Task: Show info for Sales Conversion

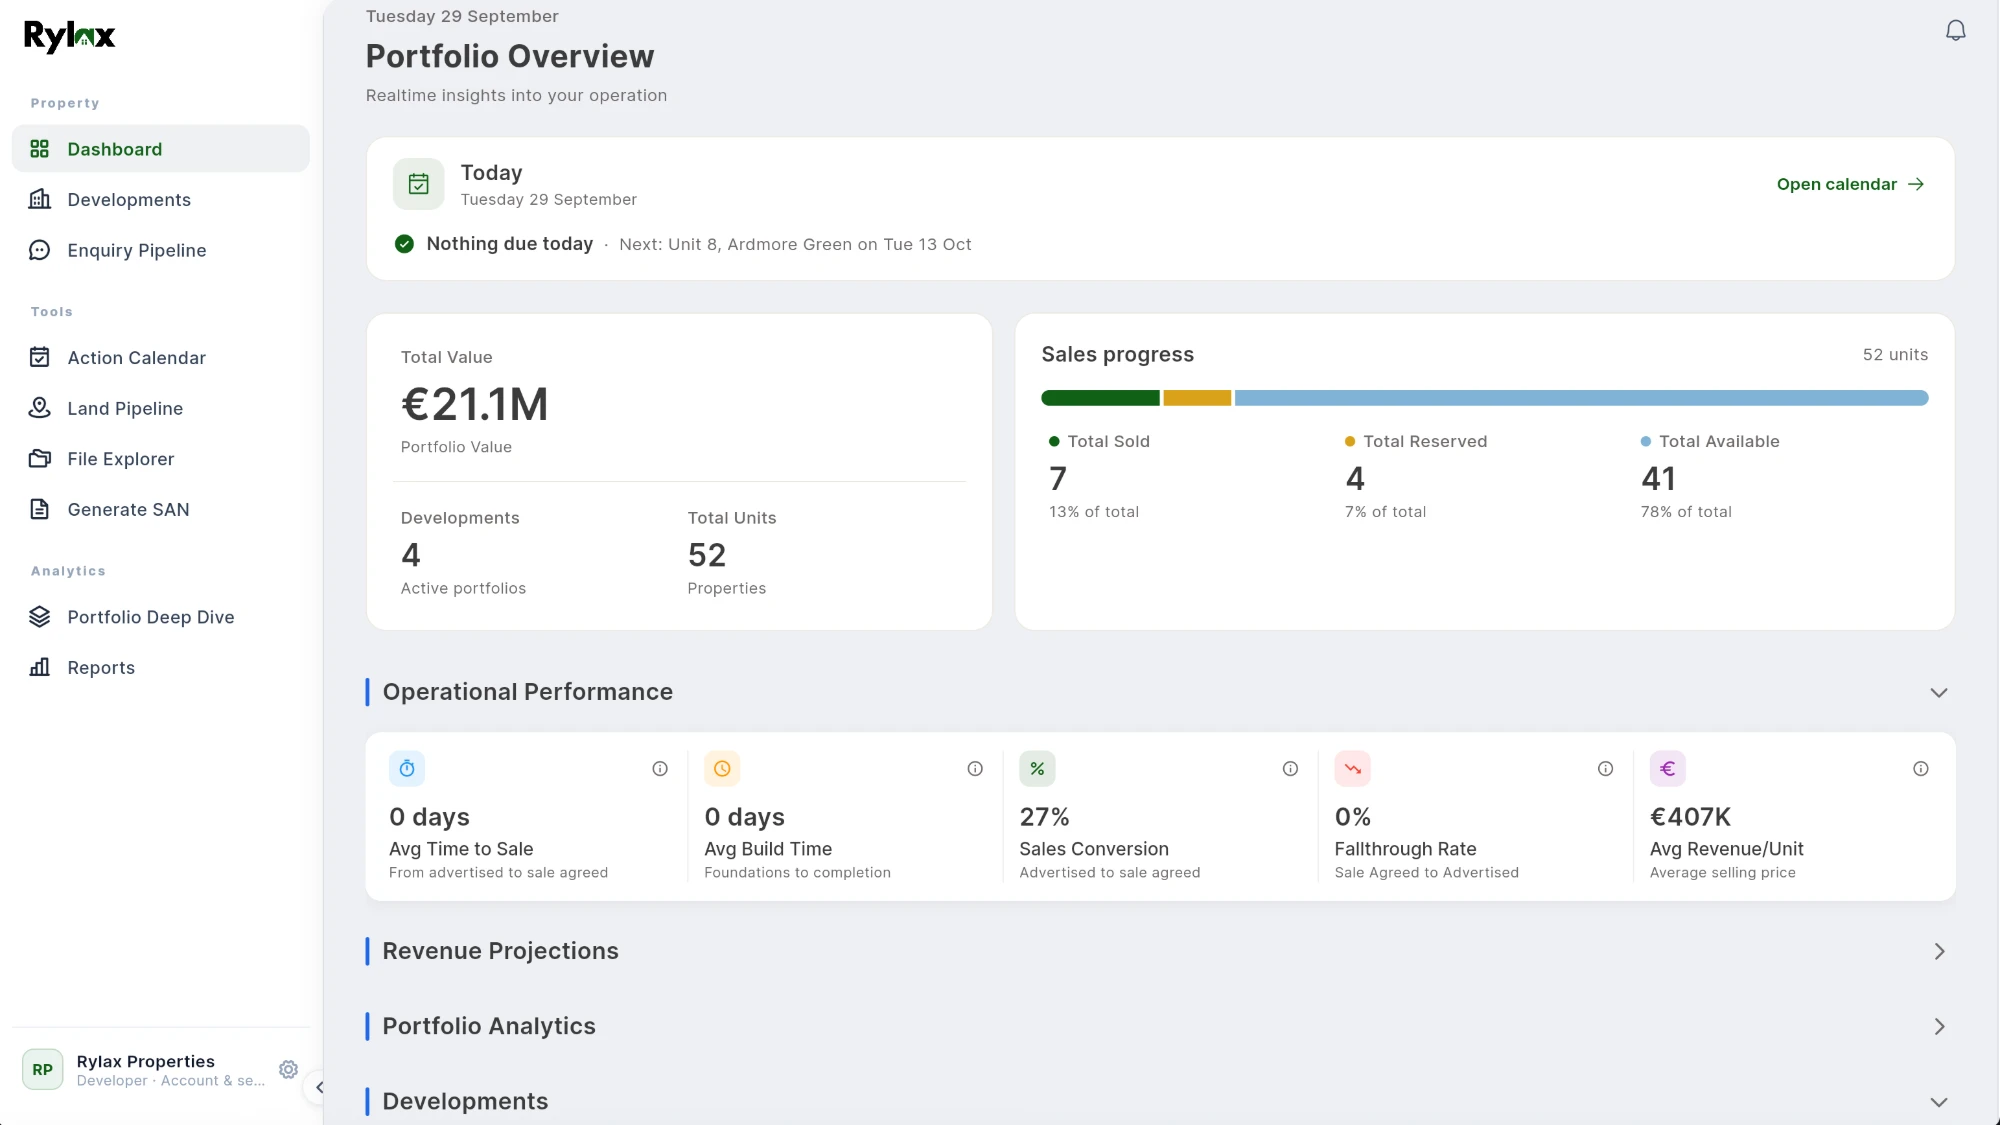Action: [x=1290, y=769]
